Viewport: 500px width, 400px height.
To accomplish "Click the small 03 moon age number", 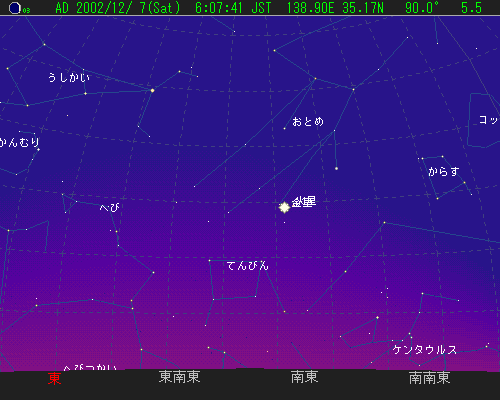I will click(x=26, y=11).
